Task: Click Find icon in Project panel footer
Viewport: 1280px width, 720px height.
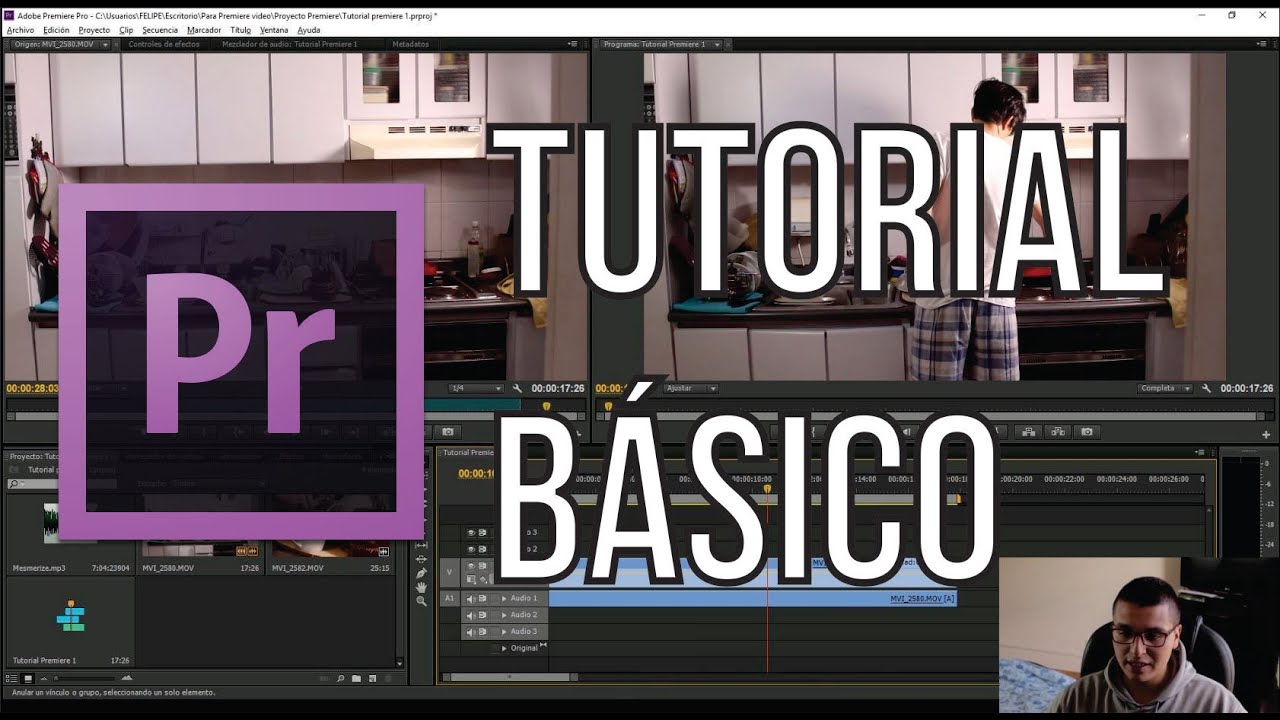Action: coord(340,678)
